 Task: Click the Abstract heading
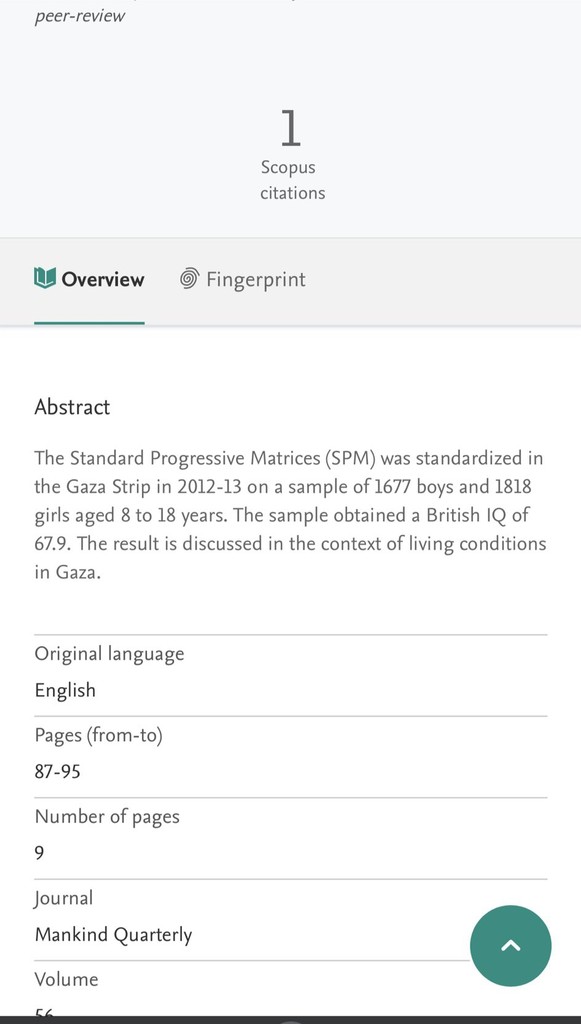72,407
